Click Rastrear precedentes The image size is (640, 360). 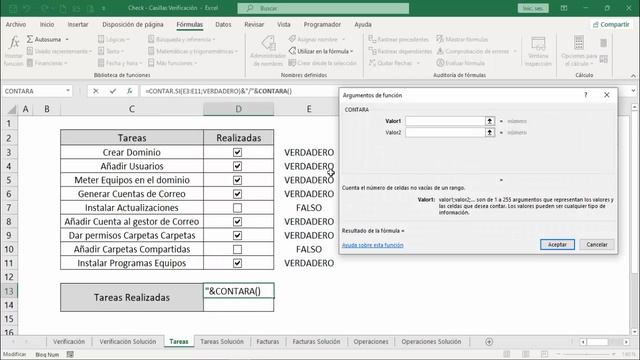coord(398,39)
